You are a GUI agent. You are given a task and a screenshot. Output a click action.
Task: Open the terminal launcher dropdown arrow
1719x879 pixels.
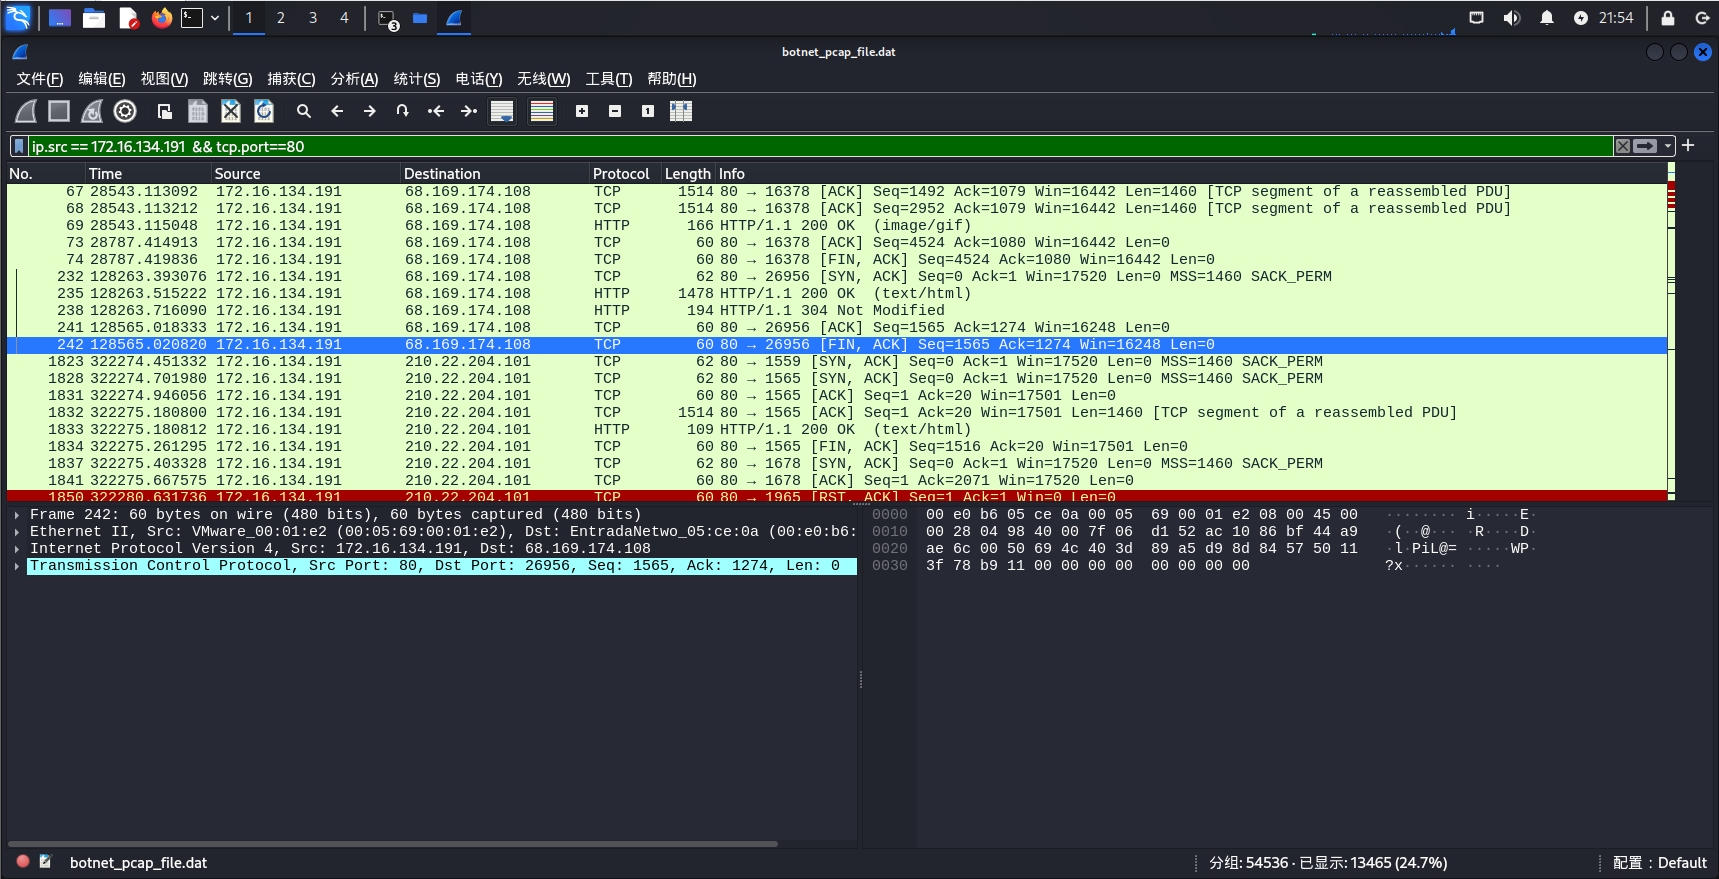click(215, 18)
